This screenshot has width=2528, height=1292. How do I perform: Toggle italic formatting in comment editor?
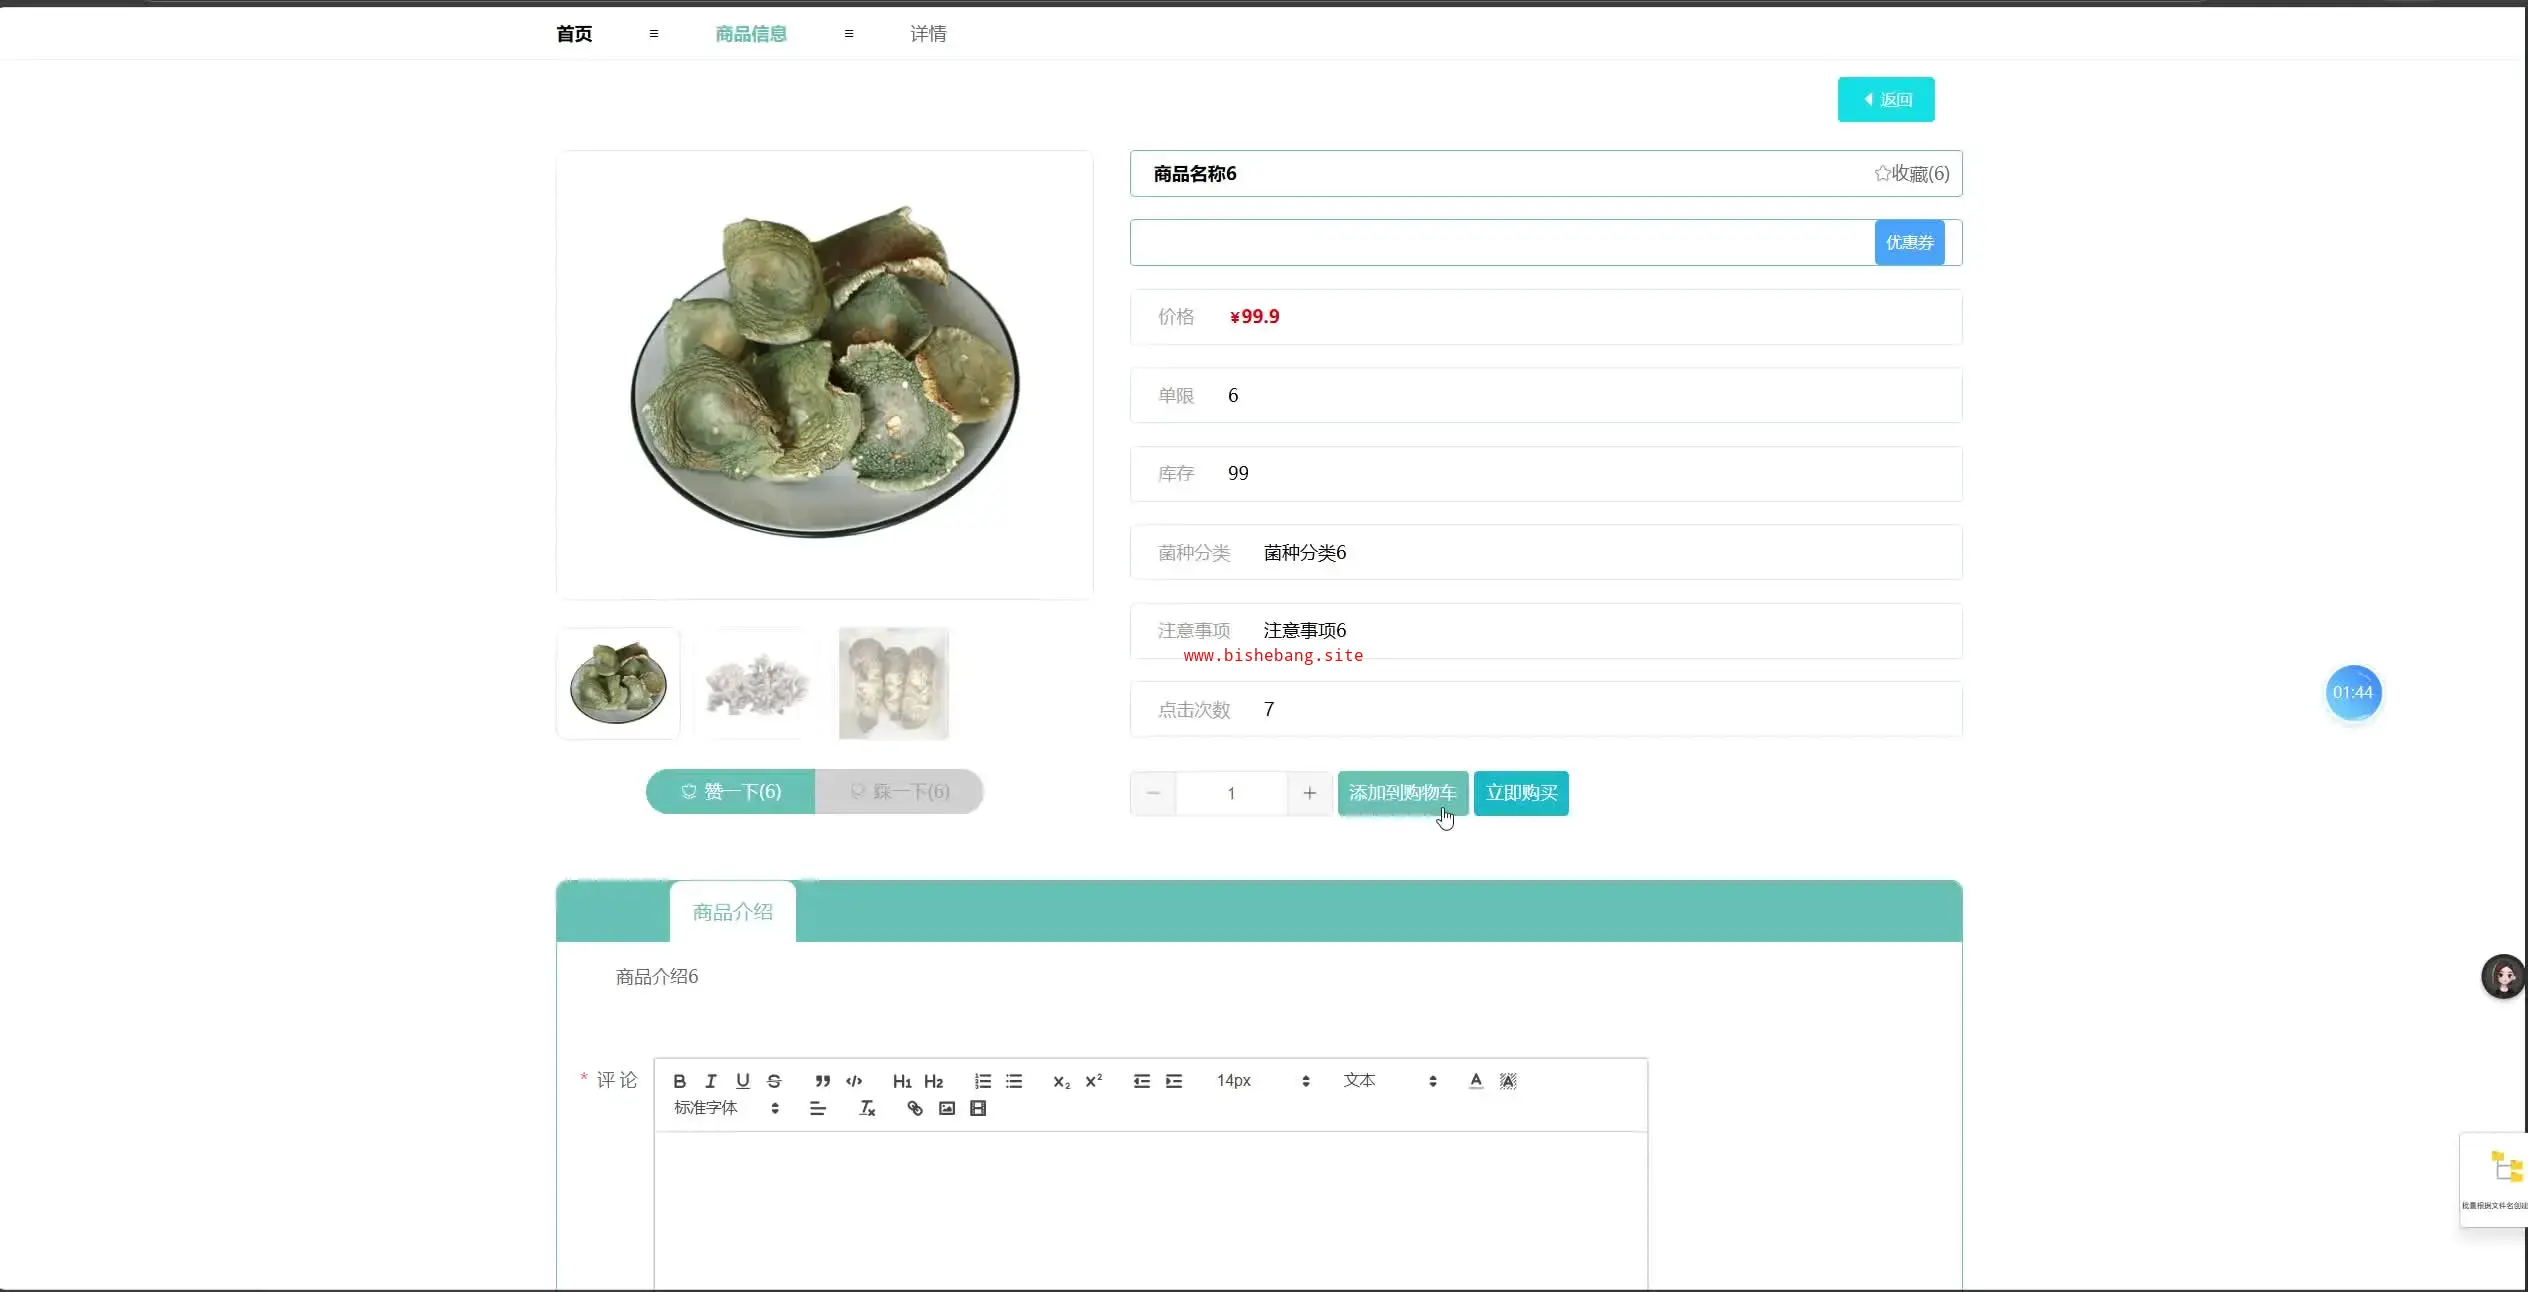point(711,1081)
